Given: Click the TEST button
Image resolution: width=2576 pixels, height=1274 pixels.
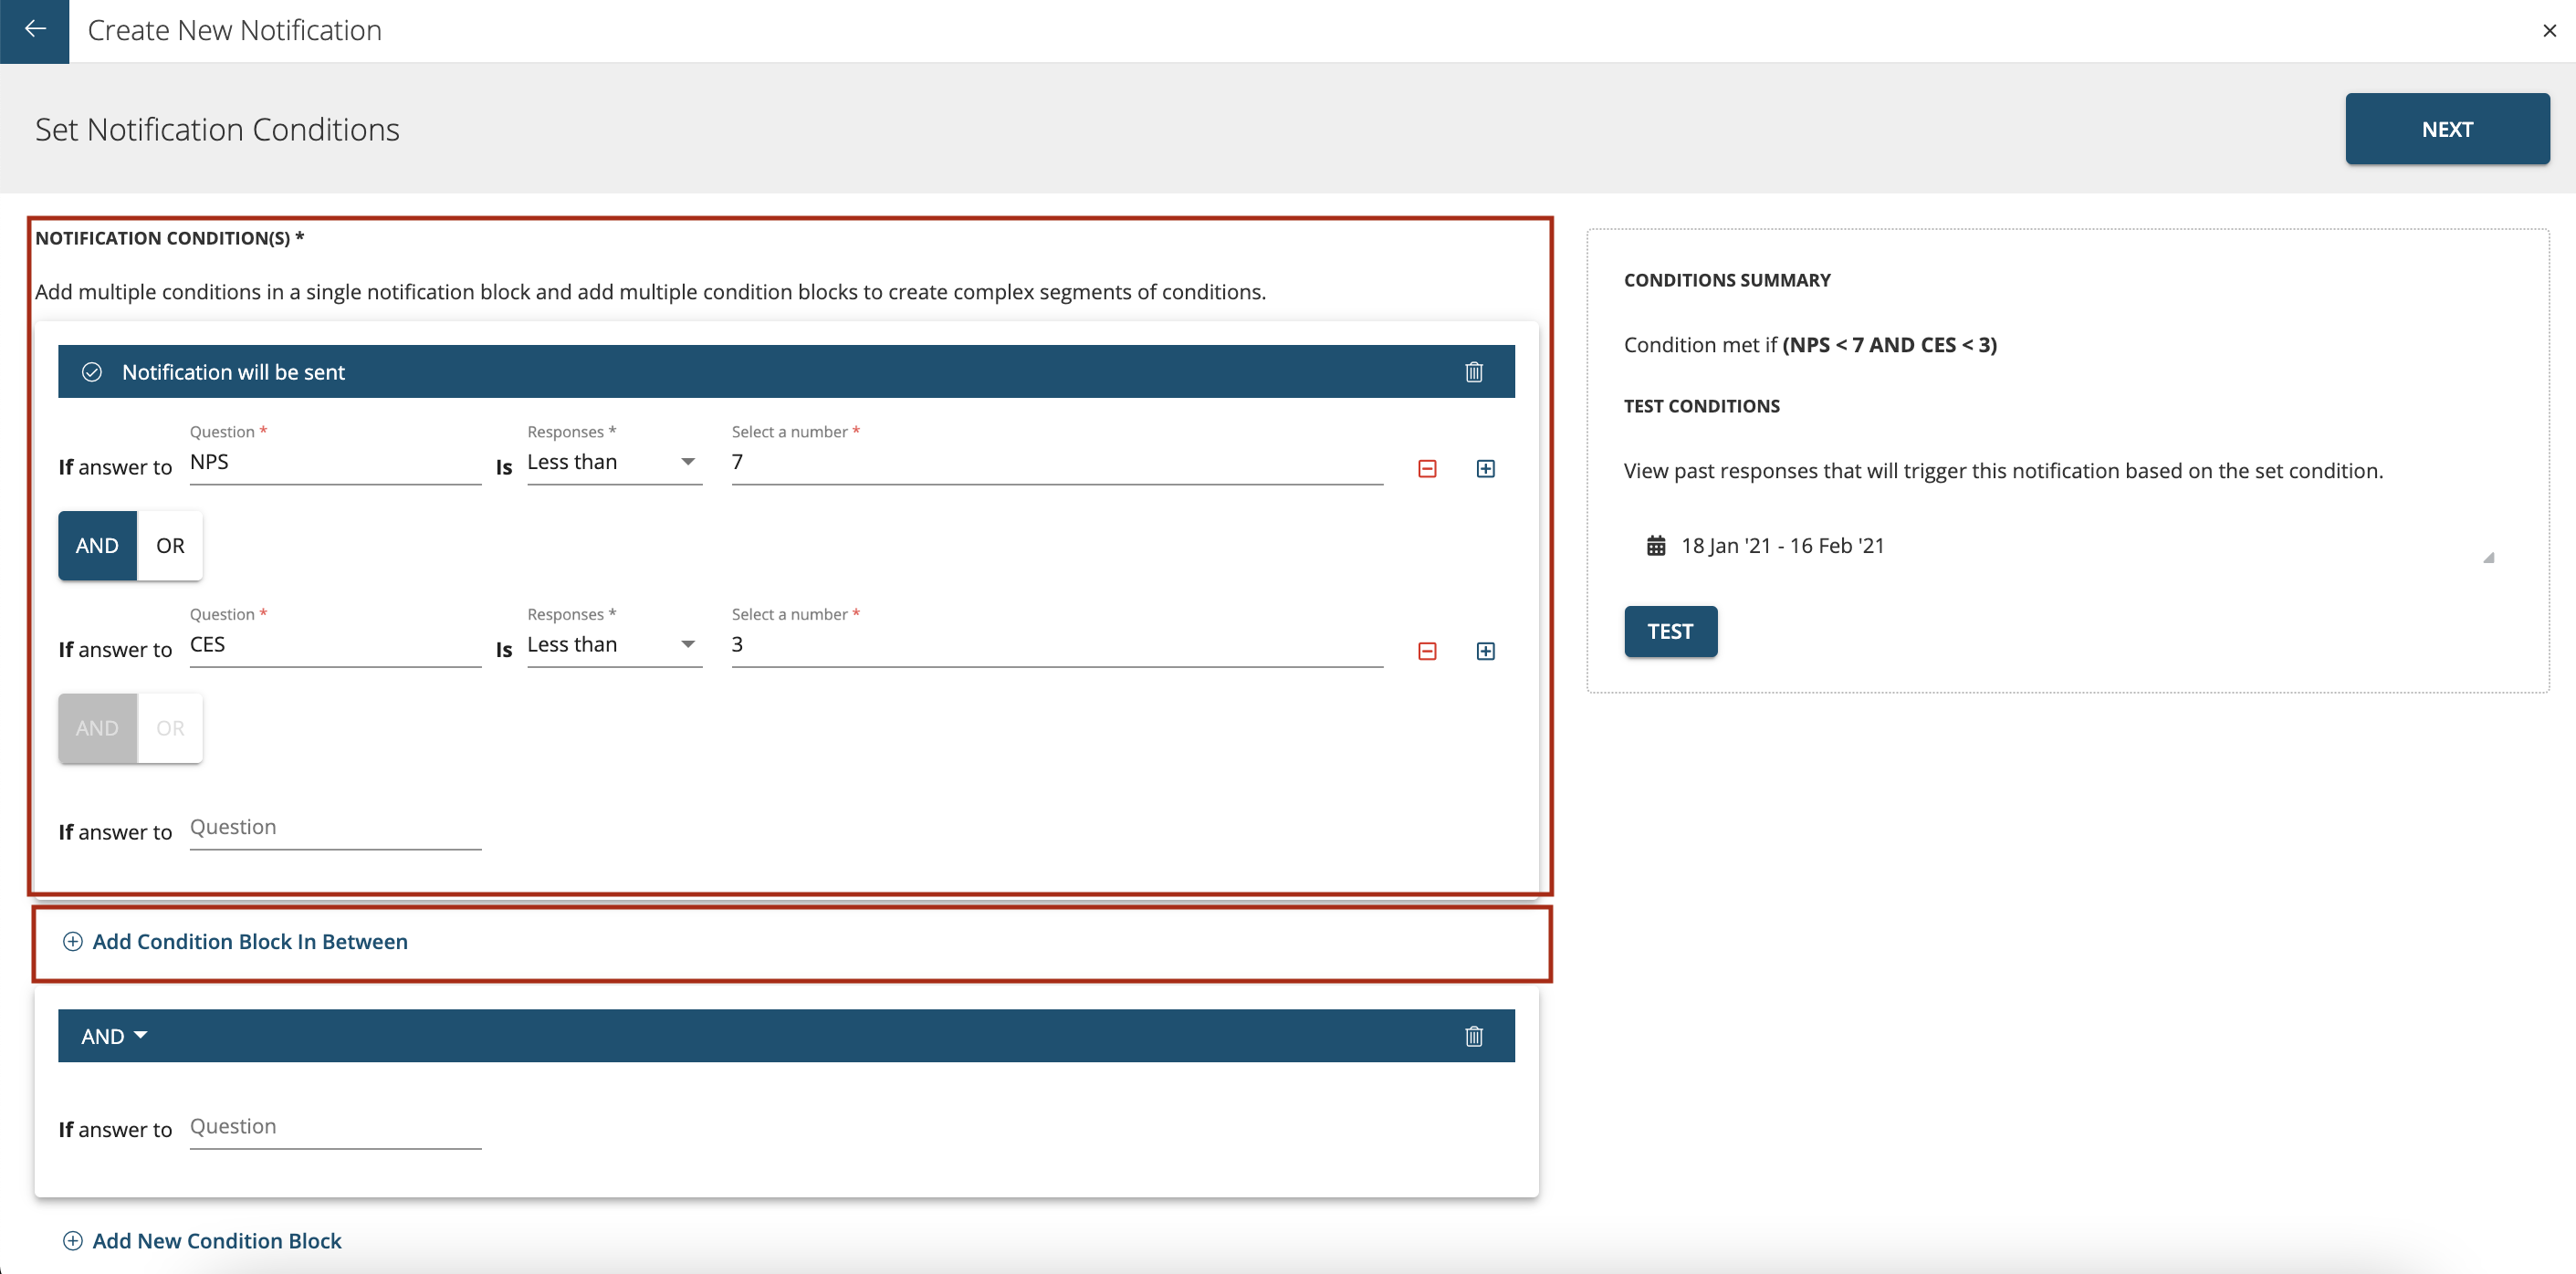Looking at the screenshot, I should pos(1670,632).
